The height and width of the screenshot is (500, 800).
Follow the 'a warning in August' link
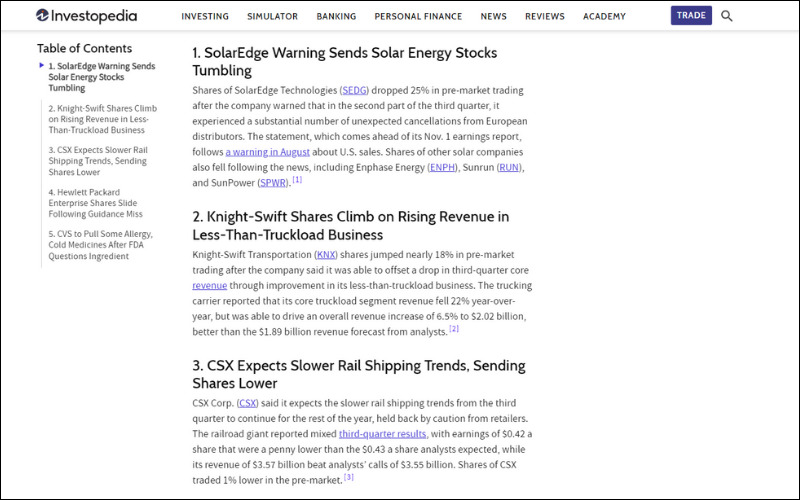click(x=267, y=152)
